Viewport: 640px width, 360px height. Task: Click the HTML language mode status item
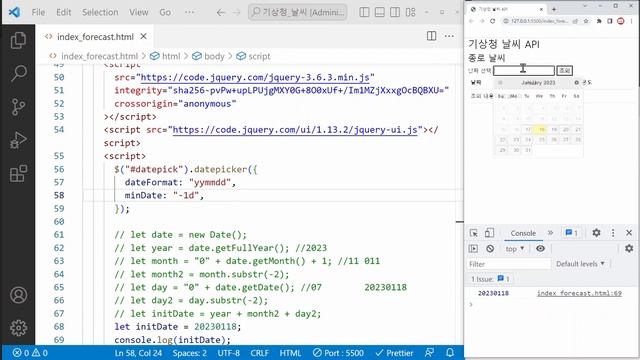(x=290, y=353)
